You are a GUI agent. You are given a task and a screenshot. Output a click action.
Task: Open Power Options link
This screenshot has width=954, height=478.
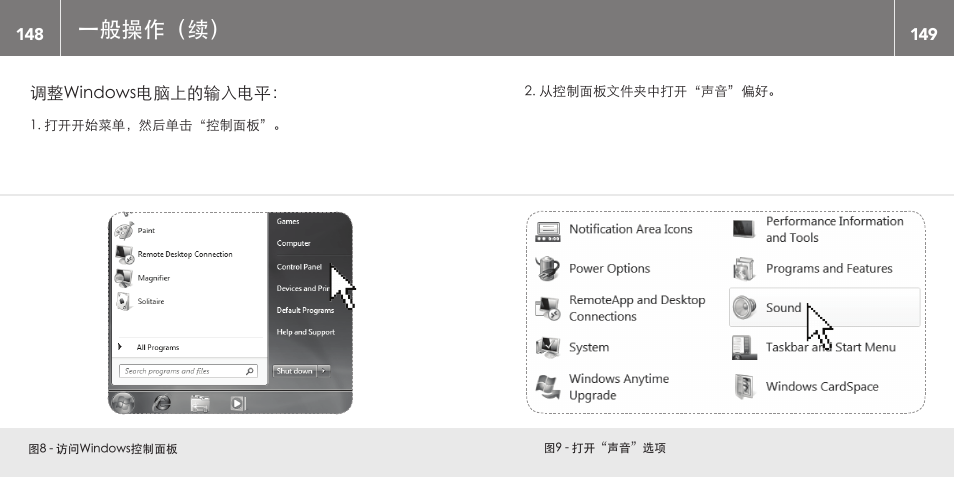point(609,269)
